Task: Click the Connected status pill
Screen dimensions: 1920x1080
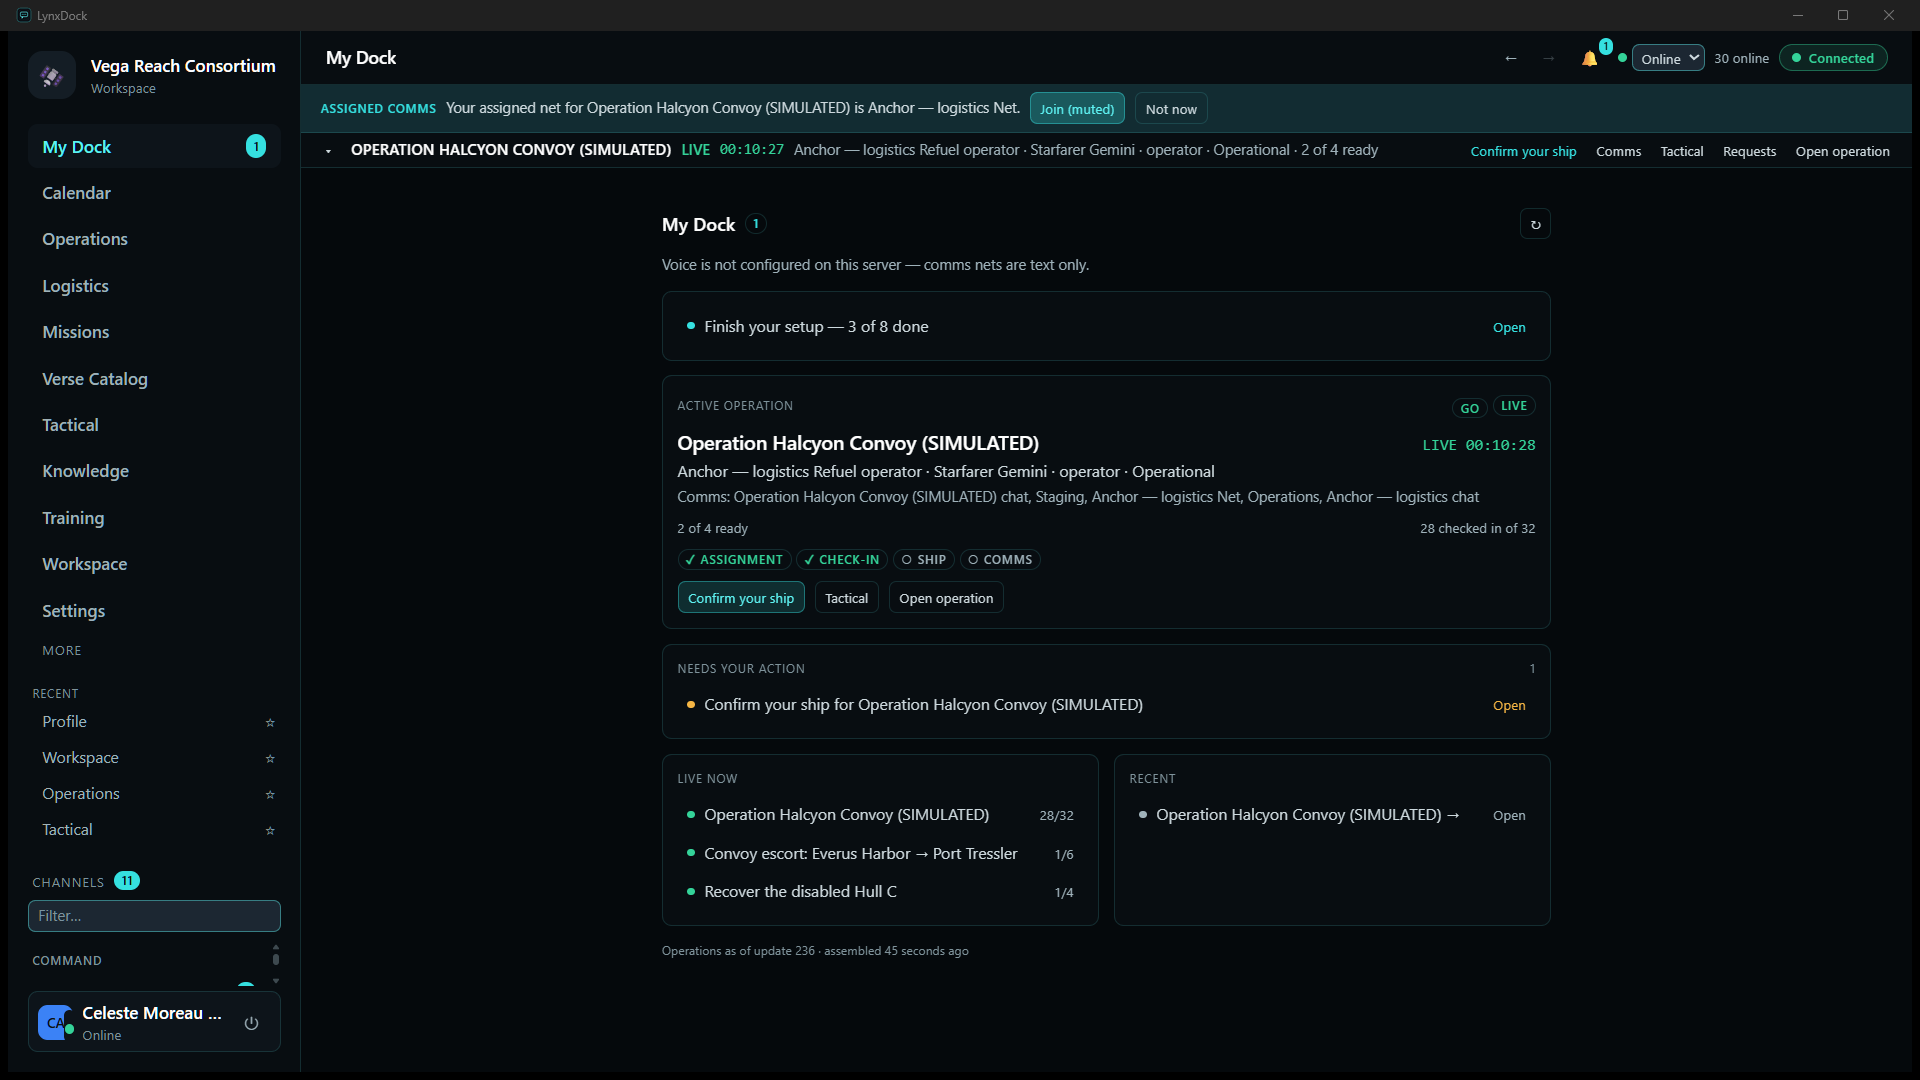Action: 1833,58
